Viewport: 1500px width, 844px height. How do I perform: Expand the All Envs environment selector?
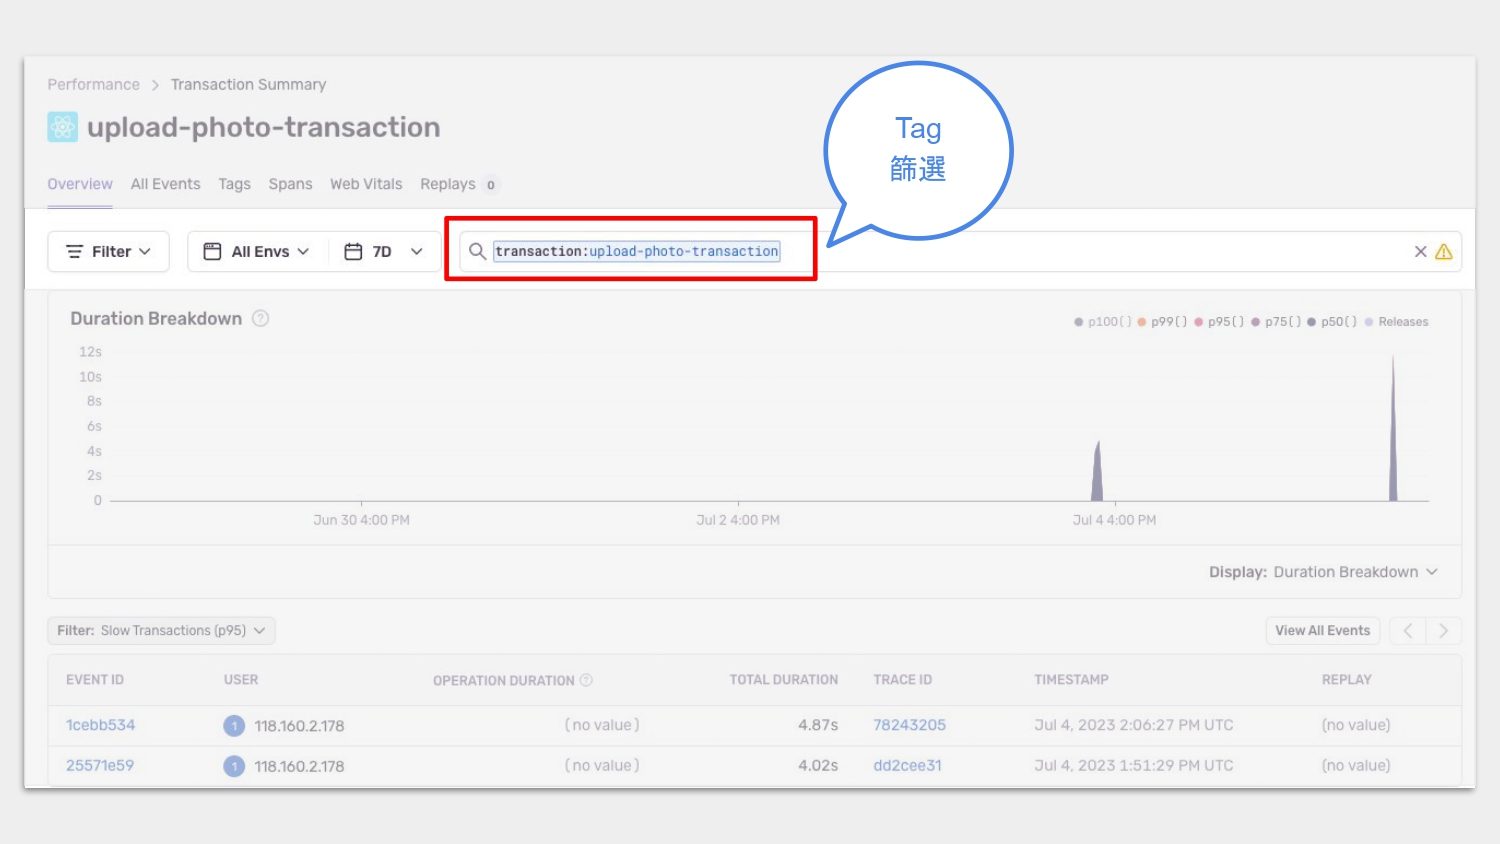tap(256, 252)
